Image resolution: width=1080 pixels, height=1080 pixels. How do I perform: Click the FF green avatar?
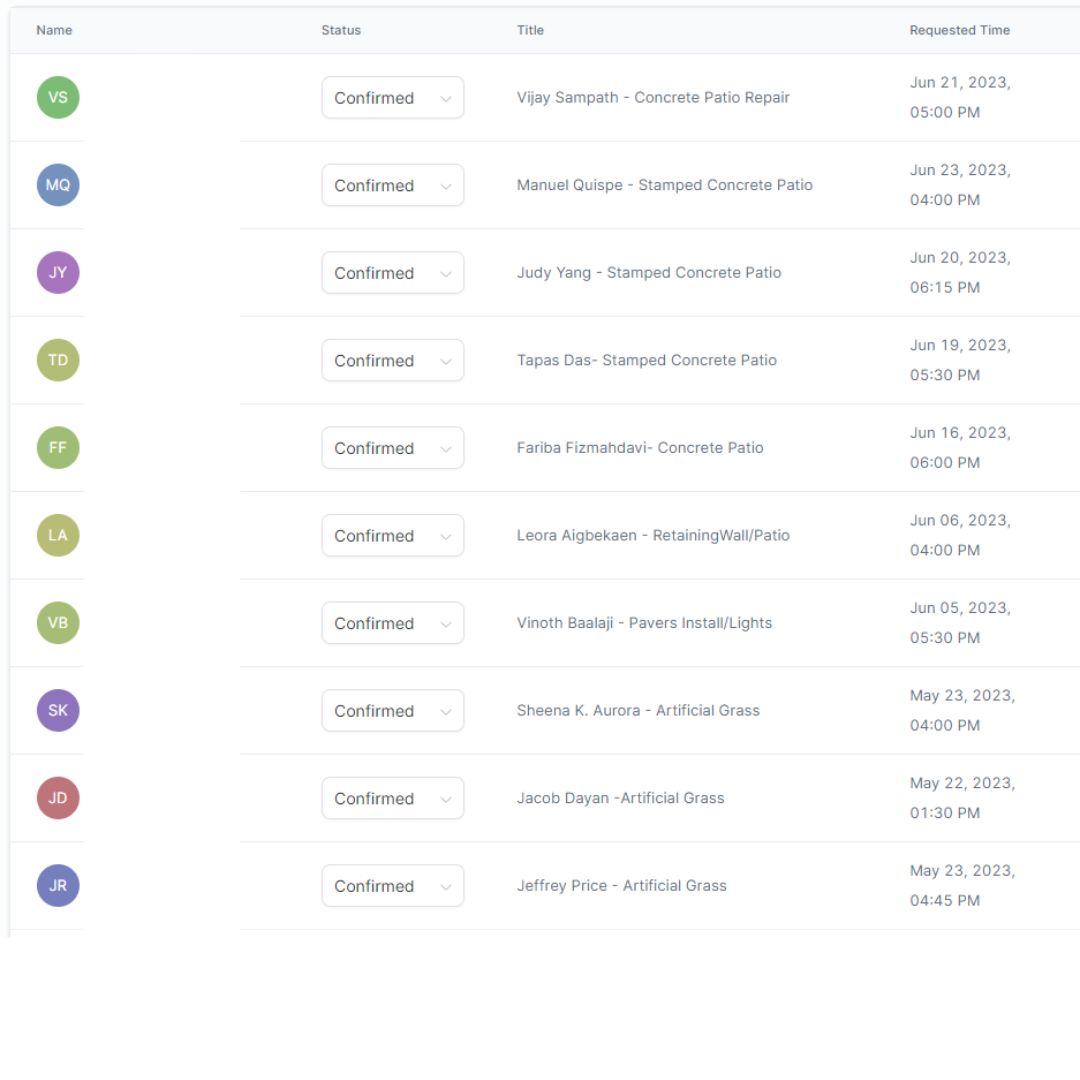click(x=58, y=448)
